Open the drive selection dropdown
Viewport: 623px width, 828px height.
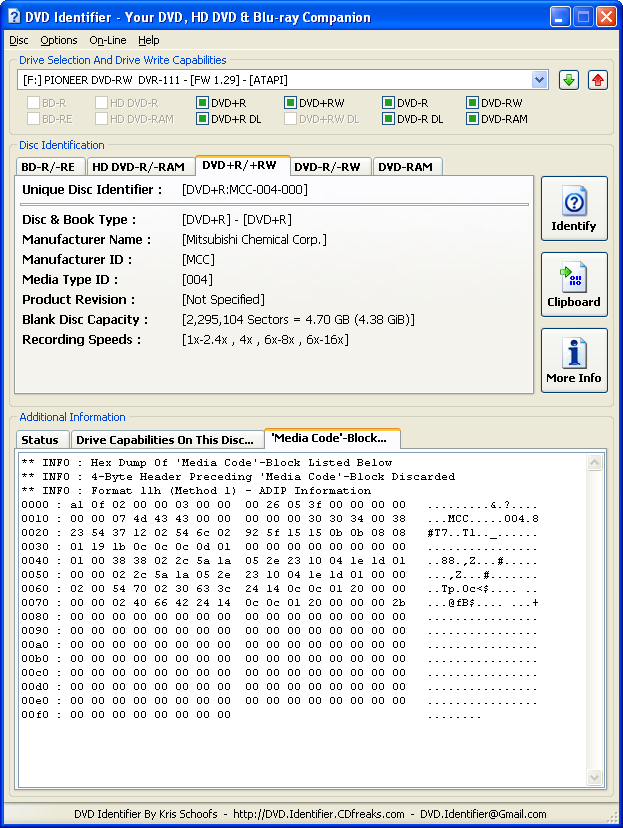[x=539, y=80]
